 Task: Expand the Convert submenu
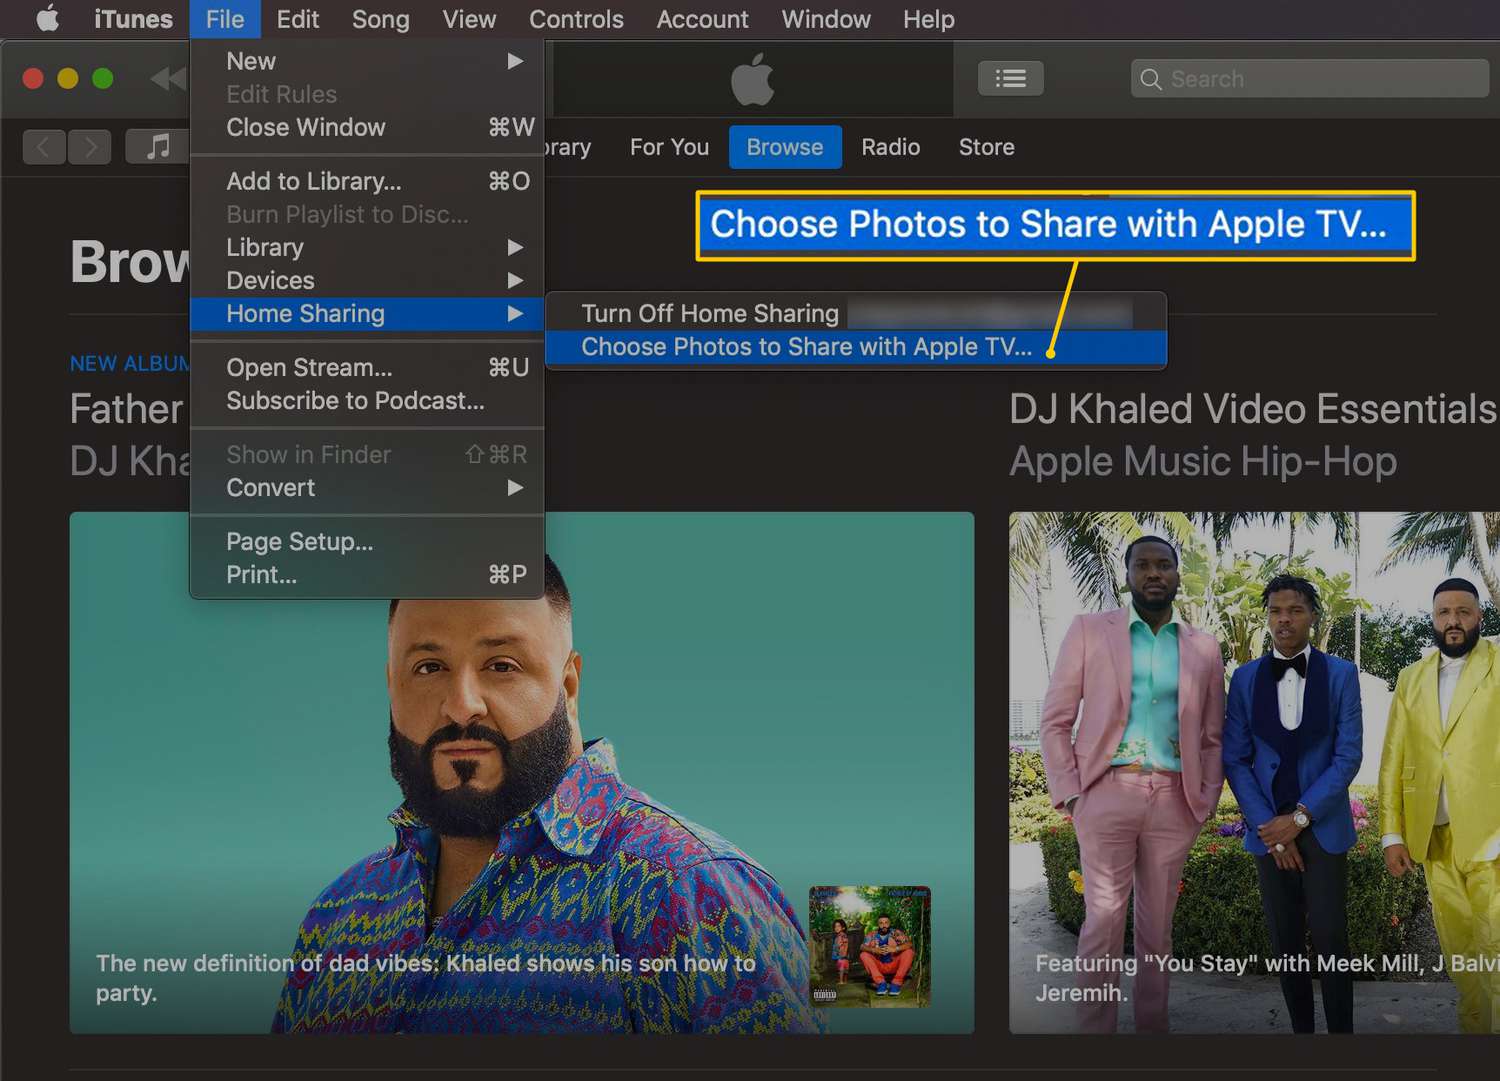(366, 487)
